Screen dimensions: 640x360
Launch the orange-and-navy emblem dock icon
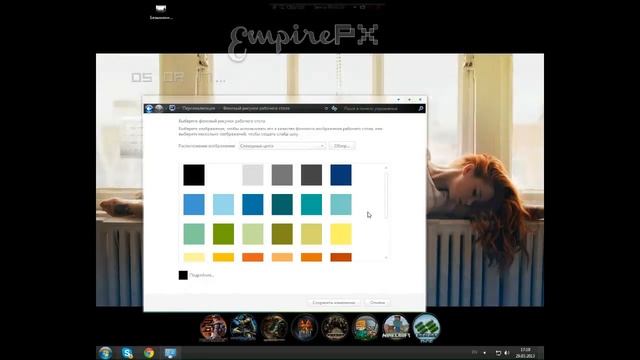click(x=304, y=327)
